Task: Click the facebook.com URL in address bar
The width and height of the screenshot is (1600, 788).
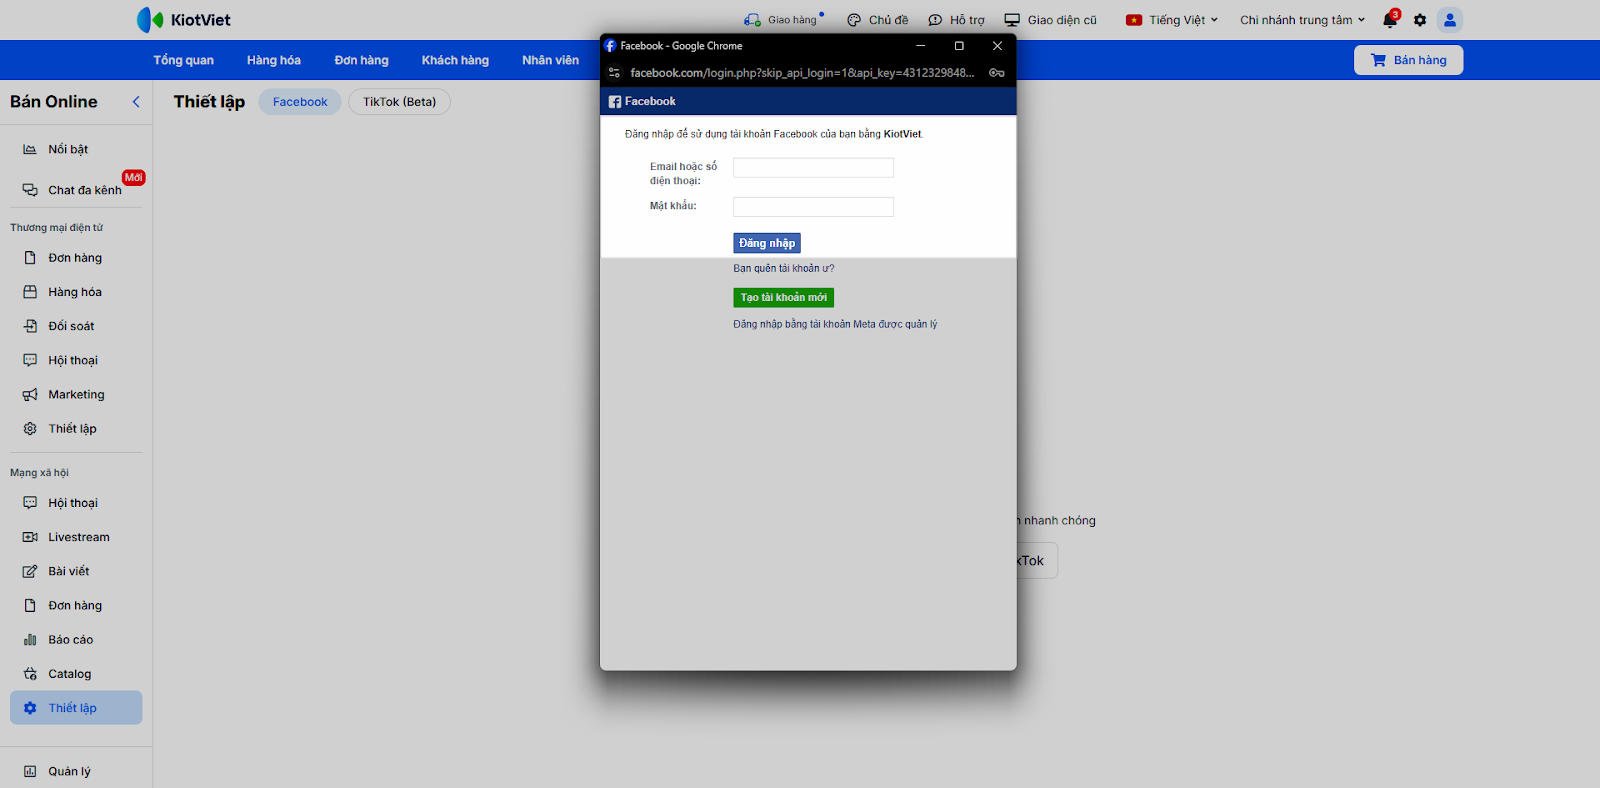Action: coord(802,73)
